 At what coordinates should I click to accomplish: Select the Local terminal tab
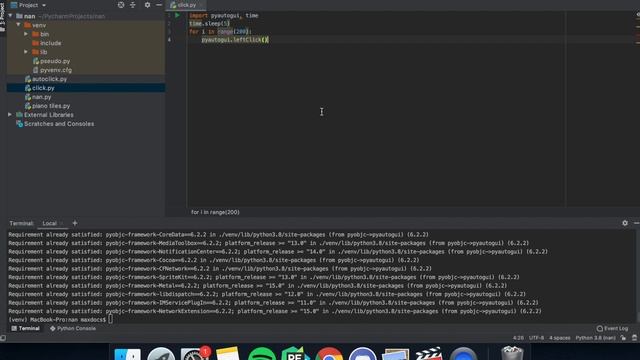49,223
